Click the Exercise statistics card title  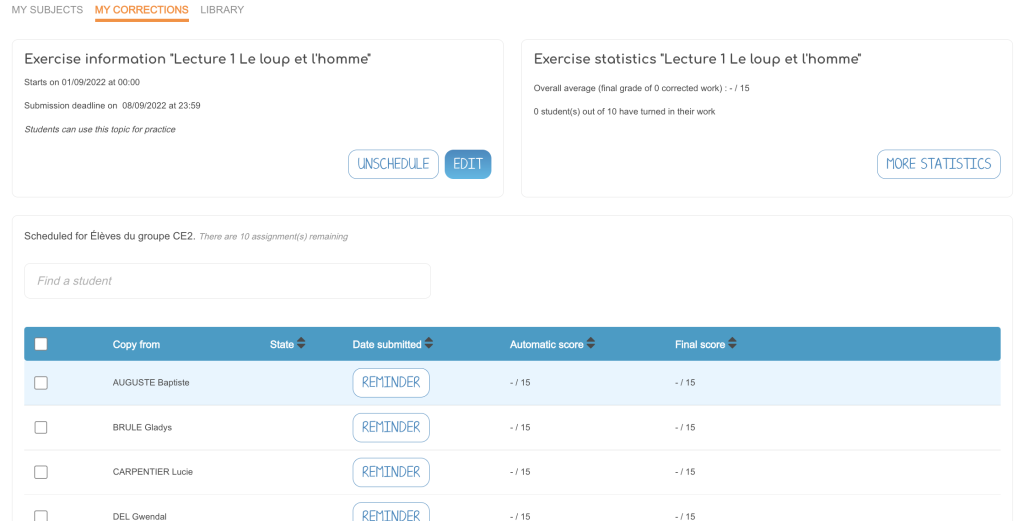[697, 59]
